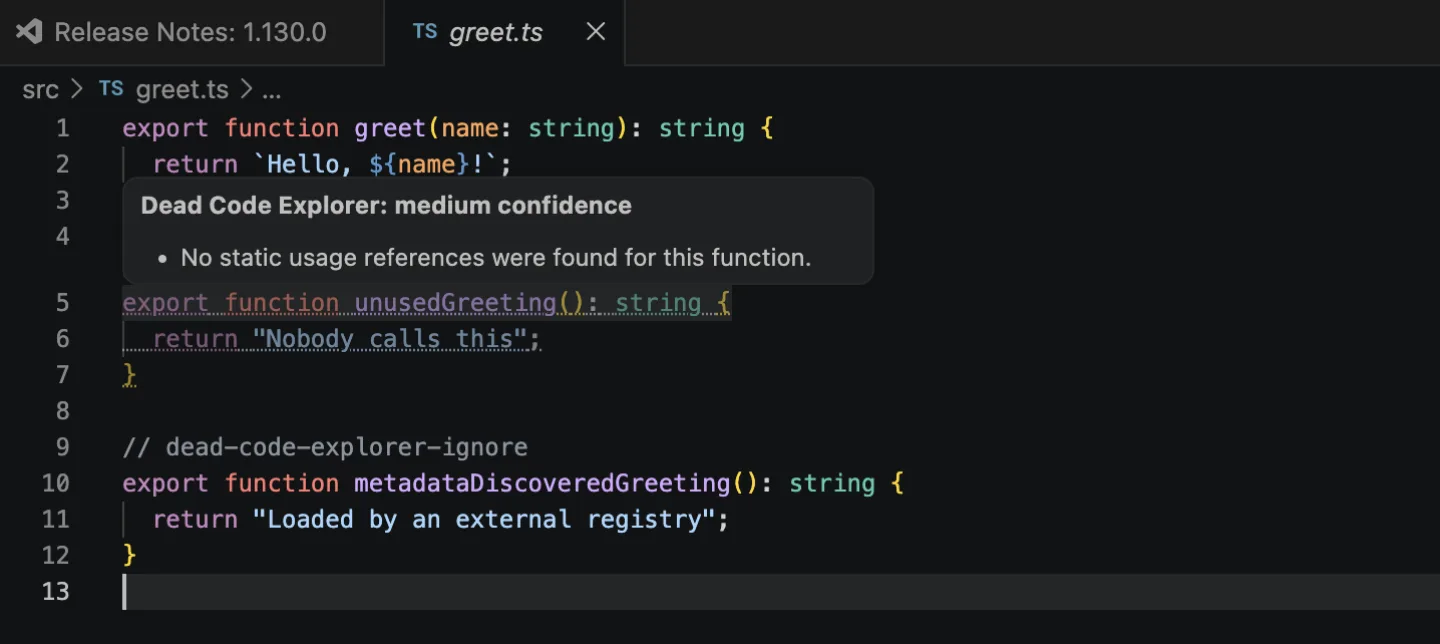
Task: Click the breadcrumb ellipsis symbol item
Action: point(271,90)
